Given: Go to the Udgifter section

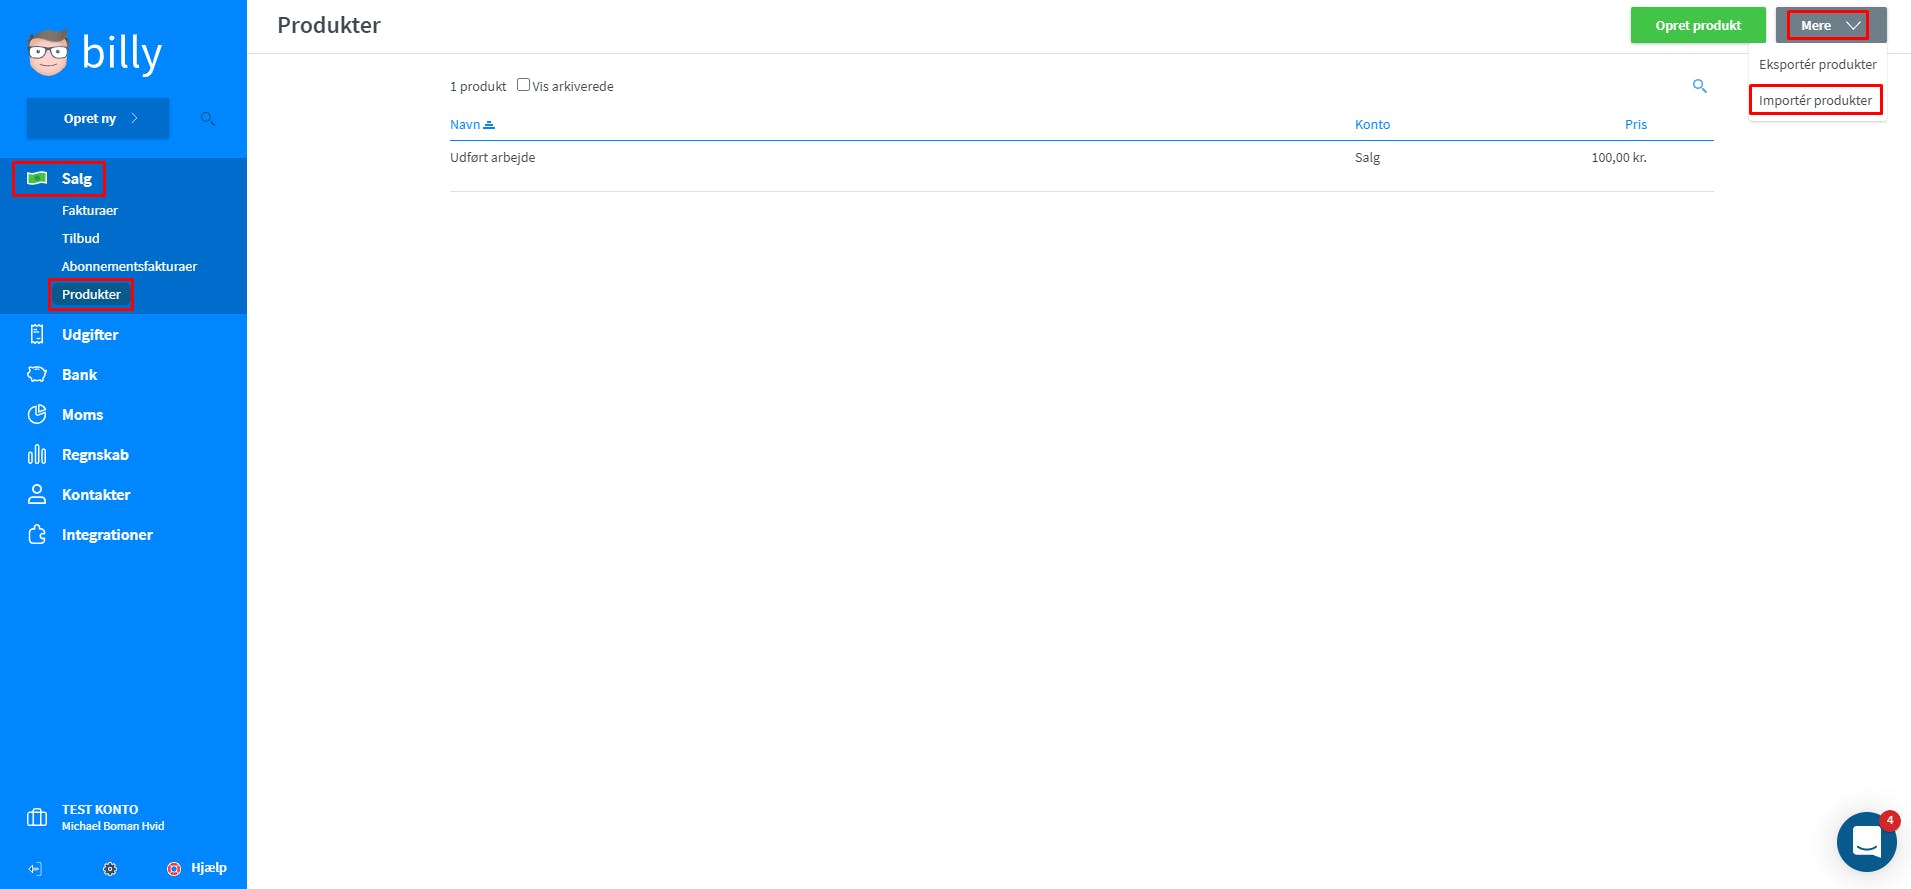Looking at the screenshot, I should click(90, 334).
